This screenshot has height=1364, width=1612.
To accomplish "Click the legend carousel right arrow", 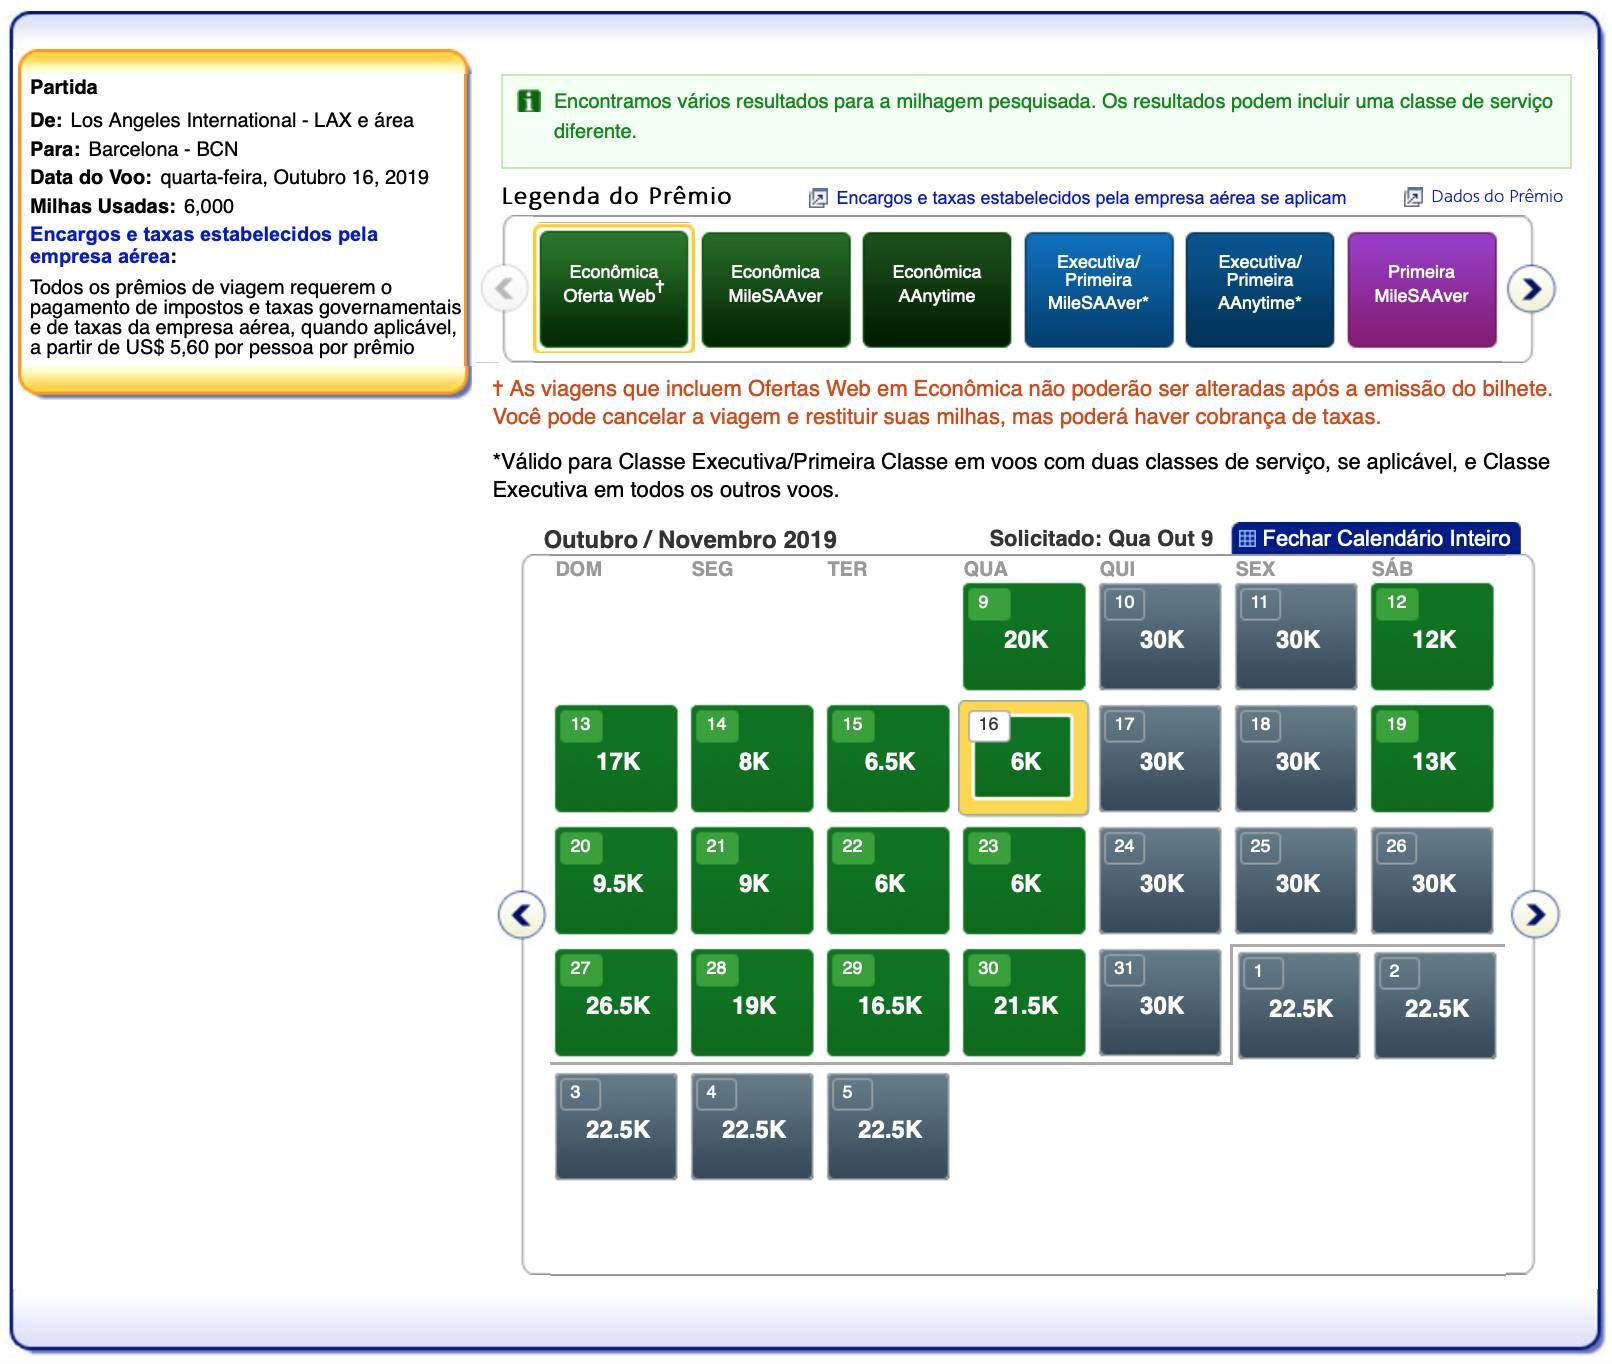I will click(x=1531, y=289).
